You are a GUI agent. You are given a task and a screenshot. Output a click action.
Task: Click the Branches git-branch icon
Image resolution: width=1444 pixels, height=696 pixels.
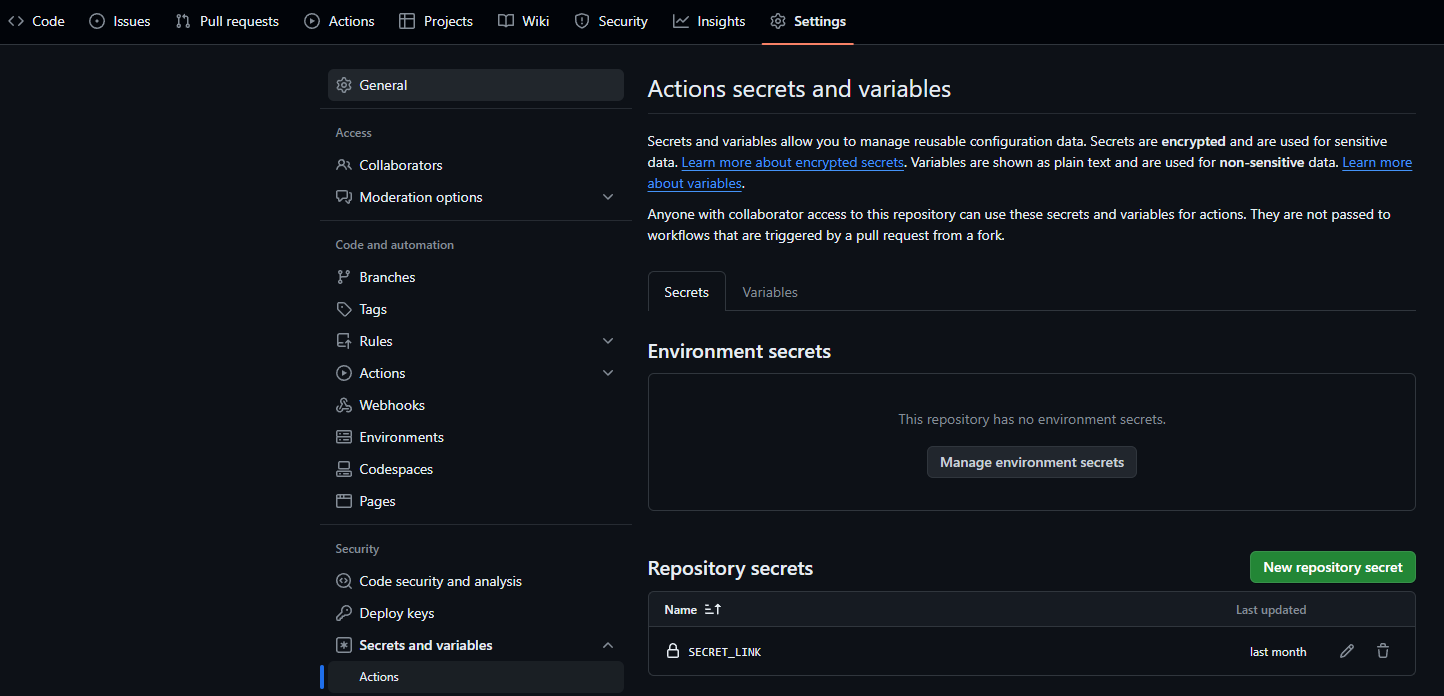point(344,277)
